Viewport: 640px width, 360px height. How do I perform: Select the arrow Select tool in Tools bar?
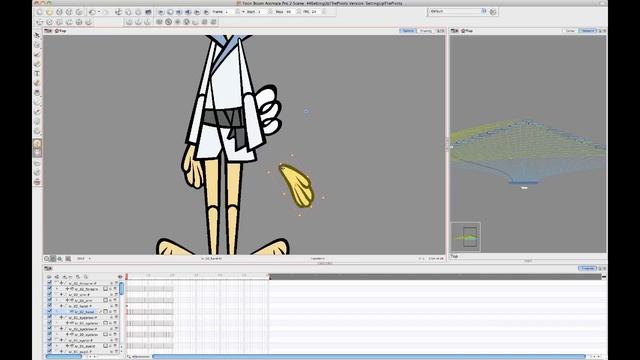point(37,36)
